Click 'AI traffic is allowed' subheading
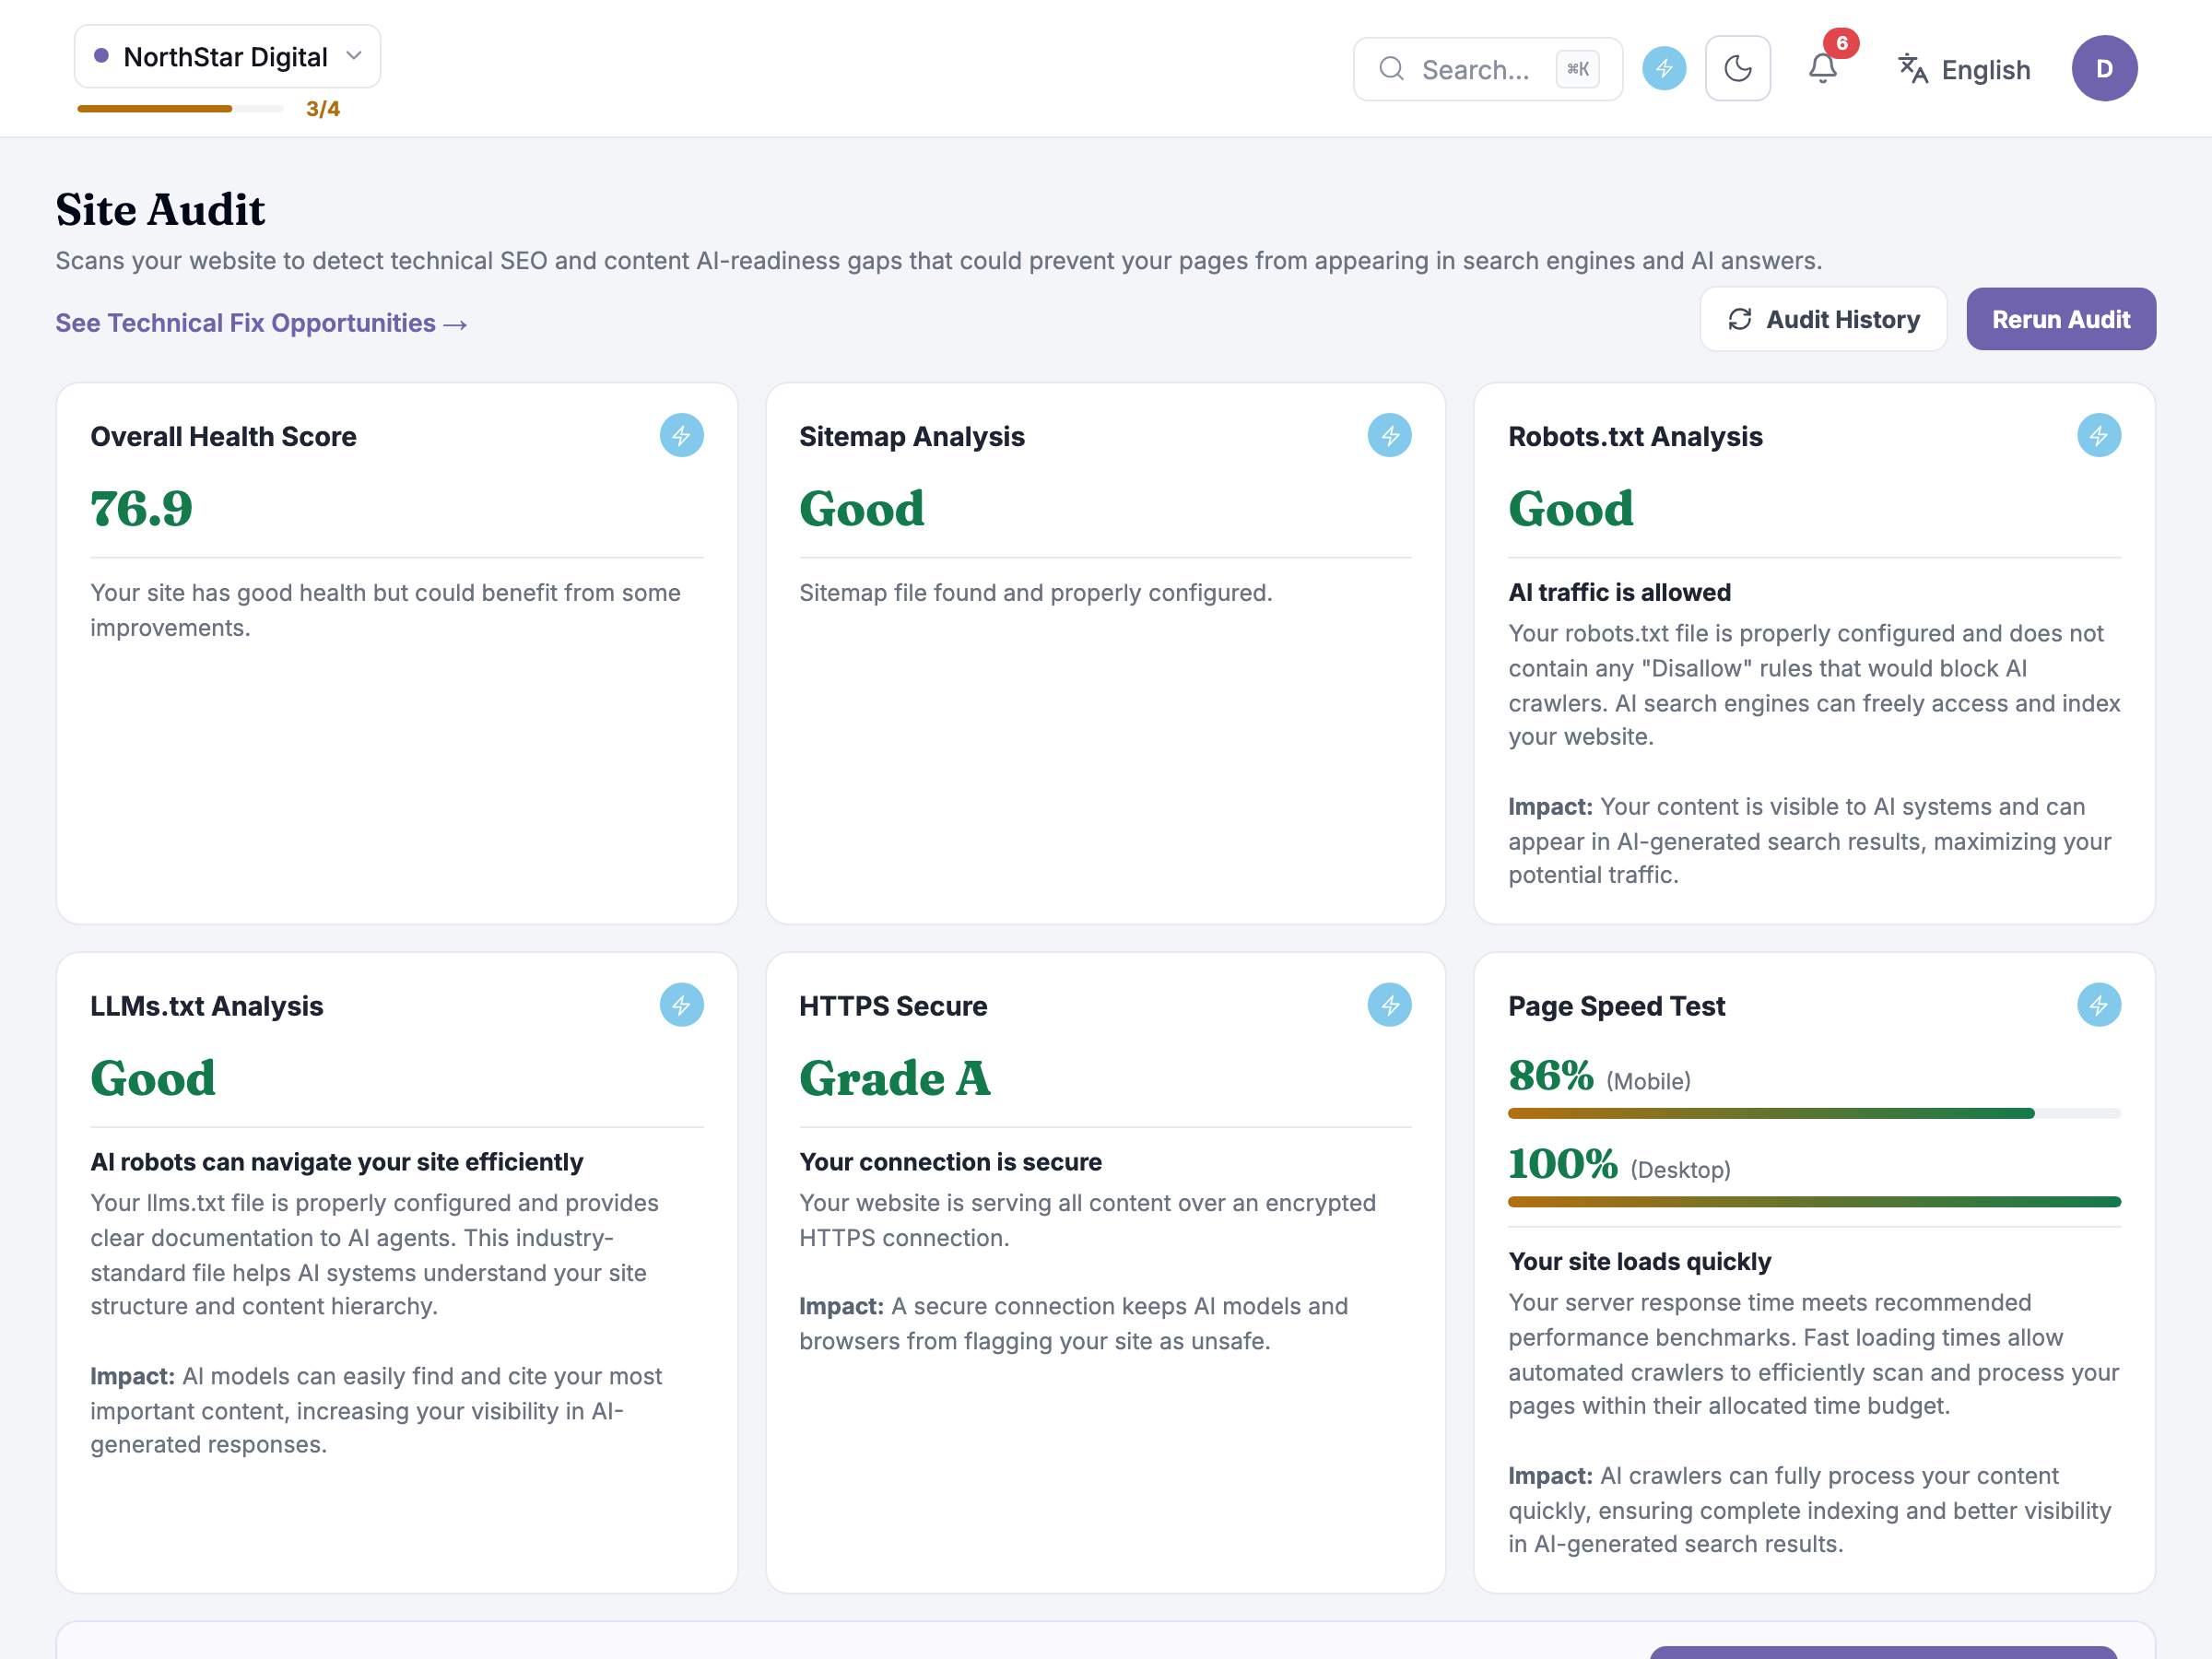This screenshot has width=2212, height=1659. (x=1619, y=593)
